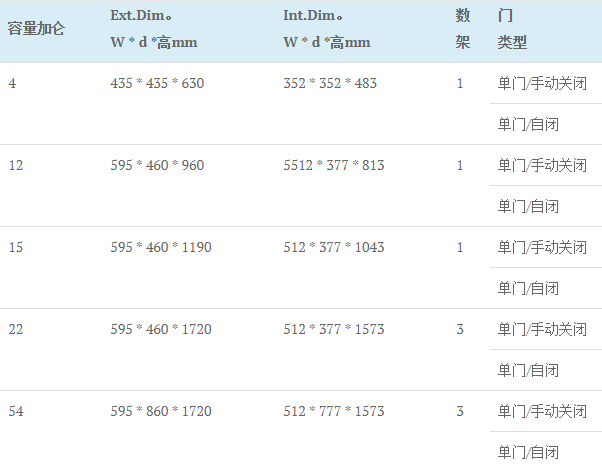Select capacity value 54 in the first column
Image resolution: width=602 pixels, height=472 pixels.
[16, 411]
